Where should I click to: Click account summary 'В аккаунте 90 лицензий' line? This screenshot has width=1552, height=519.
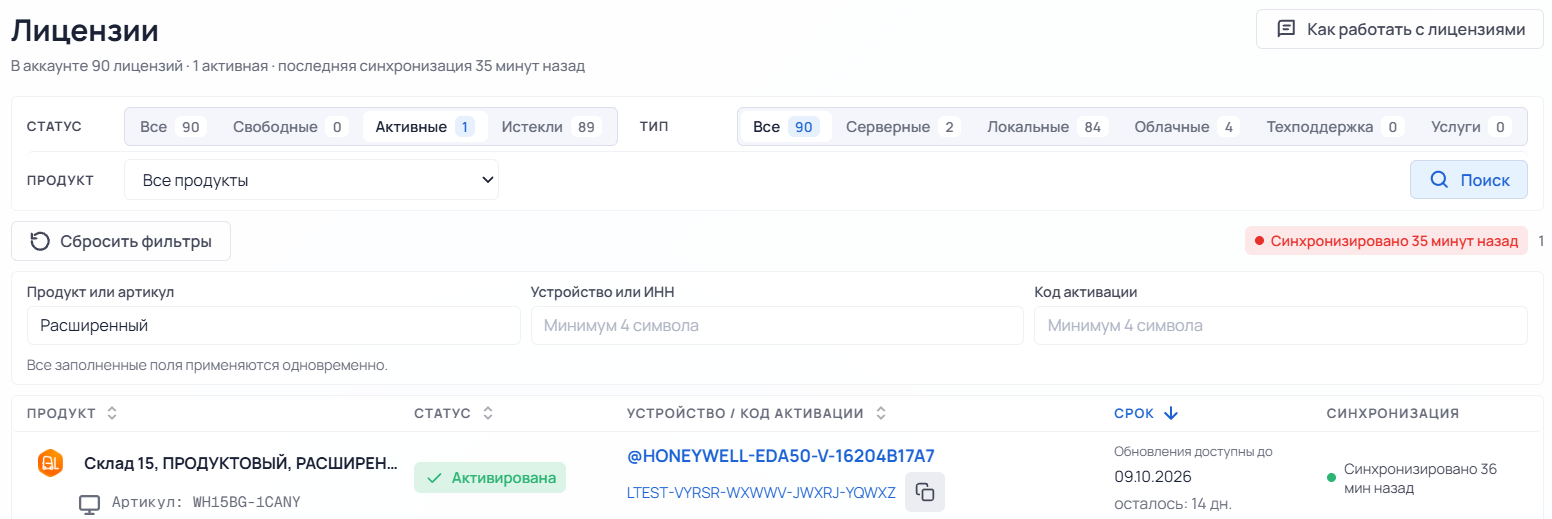pos(298,66)
